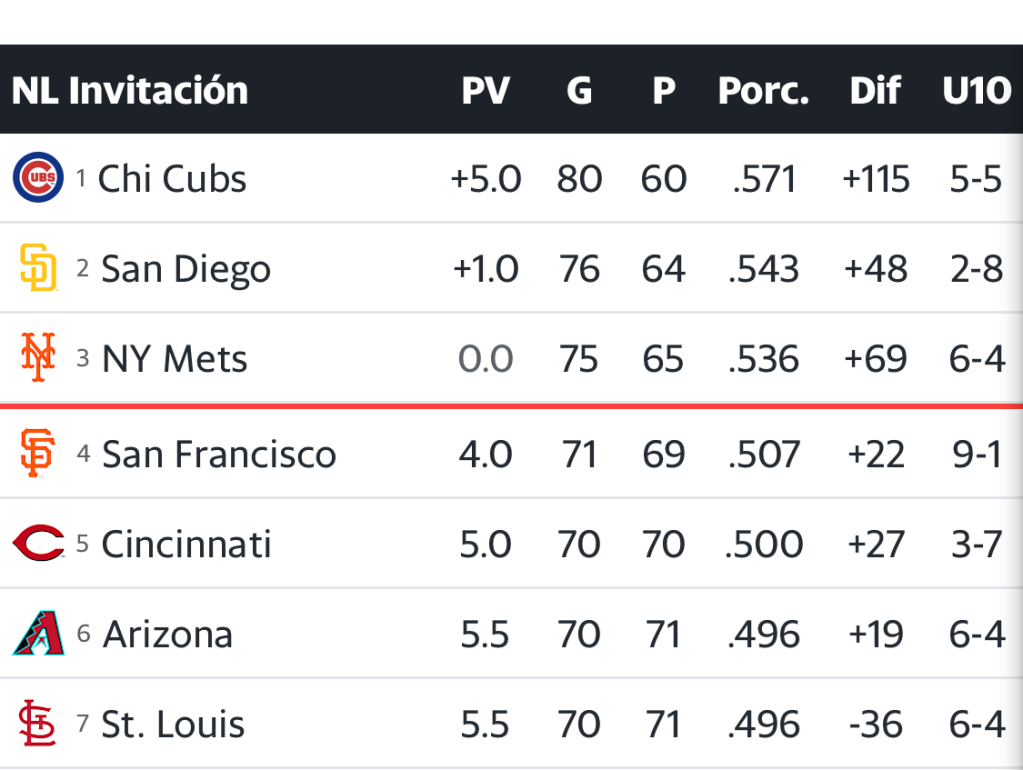1023x770 pixels.
Task: Click the NY Mets logo
Action: 38,358
